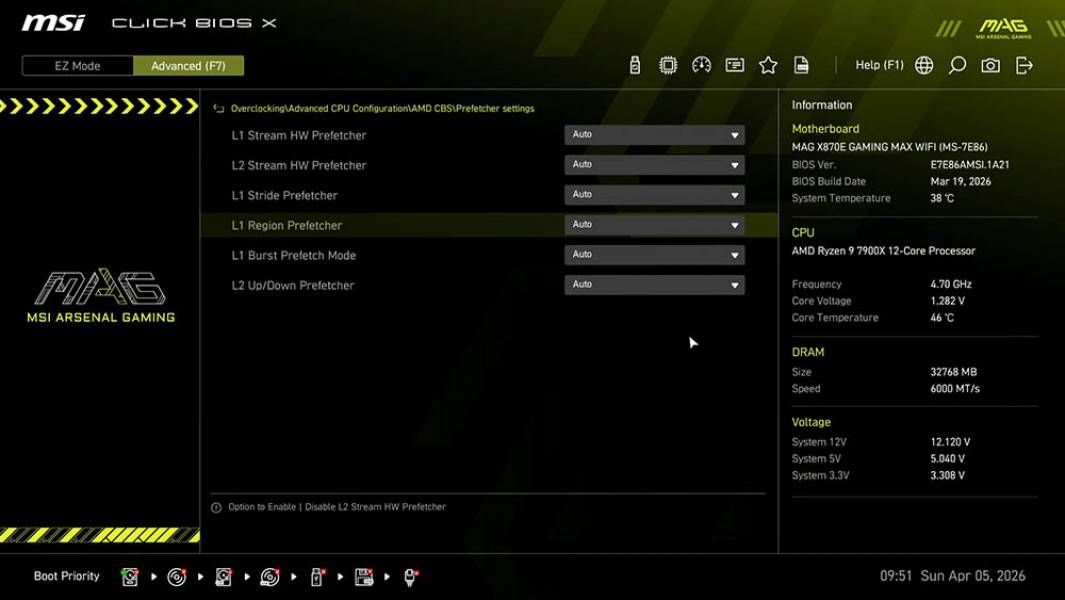Click the CD drive icon in Boot Priority
The height and width of the screenshot is (600, 1065).
pos(175,577)
